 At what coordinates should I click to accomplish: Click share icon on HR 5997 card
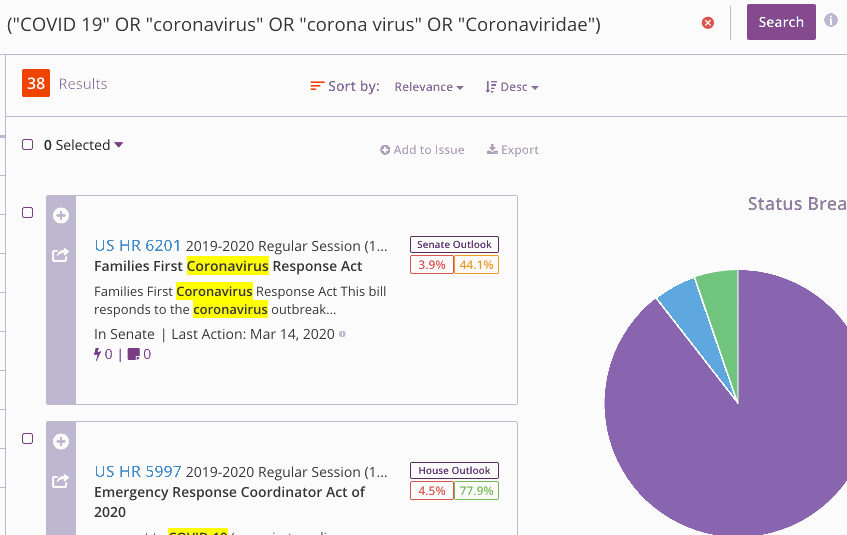(x=60, y=481)
